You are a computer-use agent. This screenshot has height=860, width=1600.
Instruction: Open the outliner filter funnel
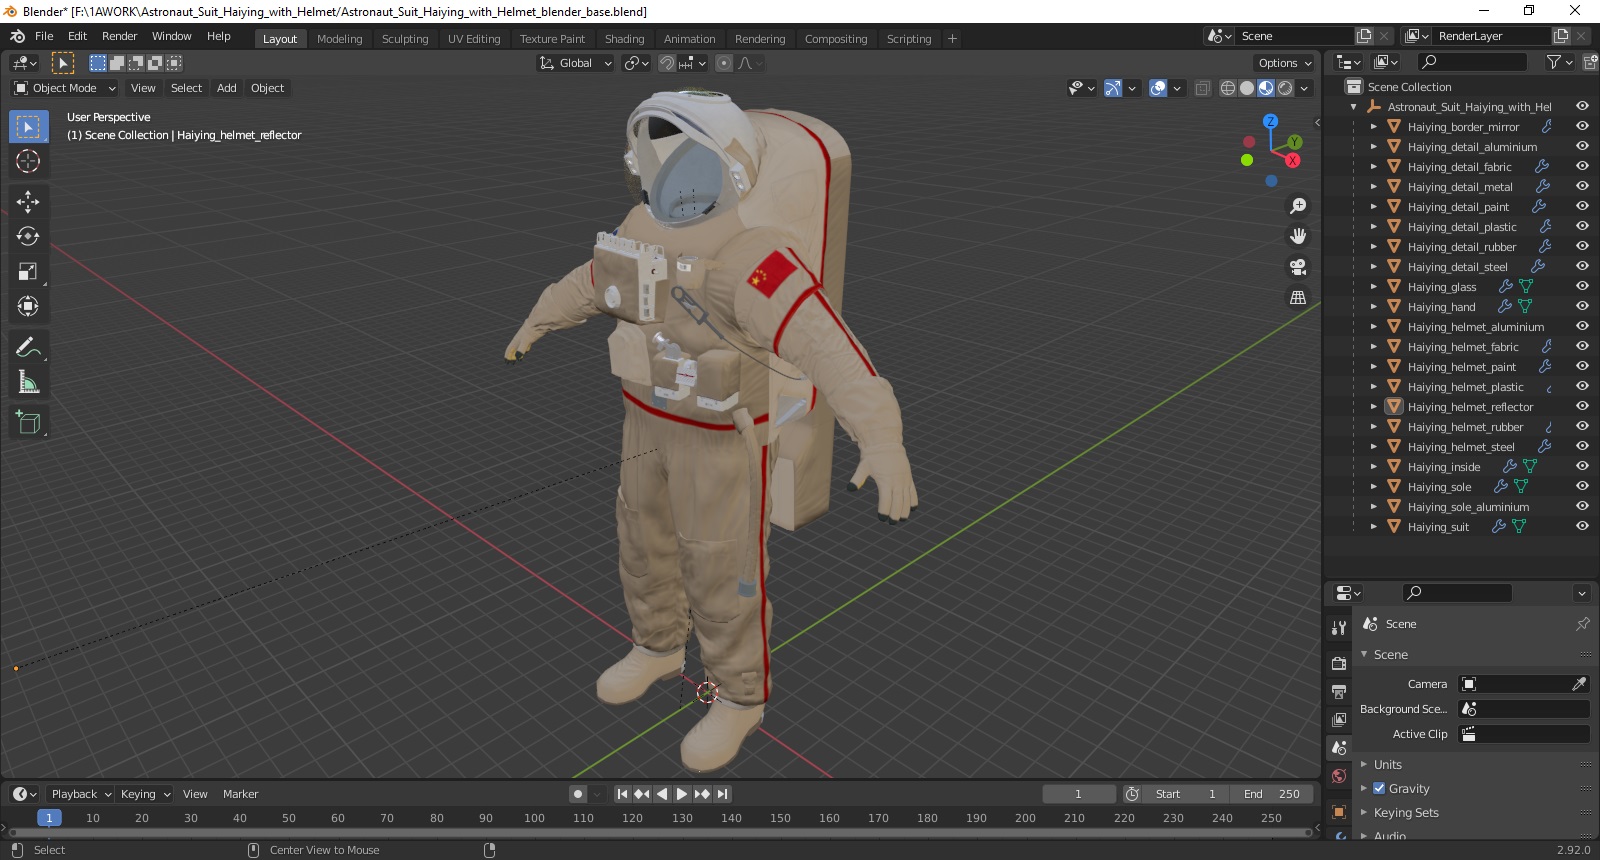point(1553,62)
